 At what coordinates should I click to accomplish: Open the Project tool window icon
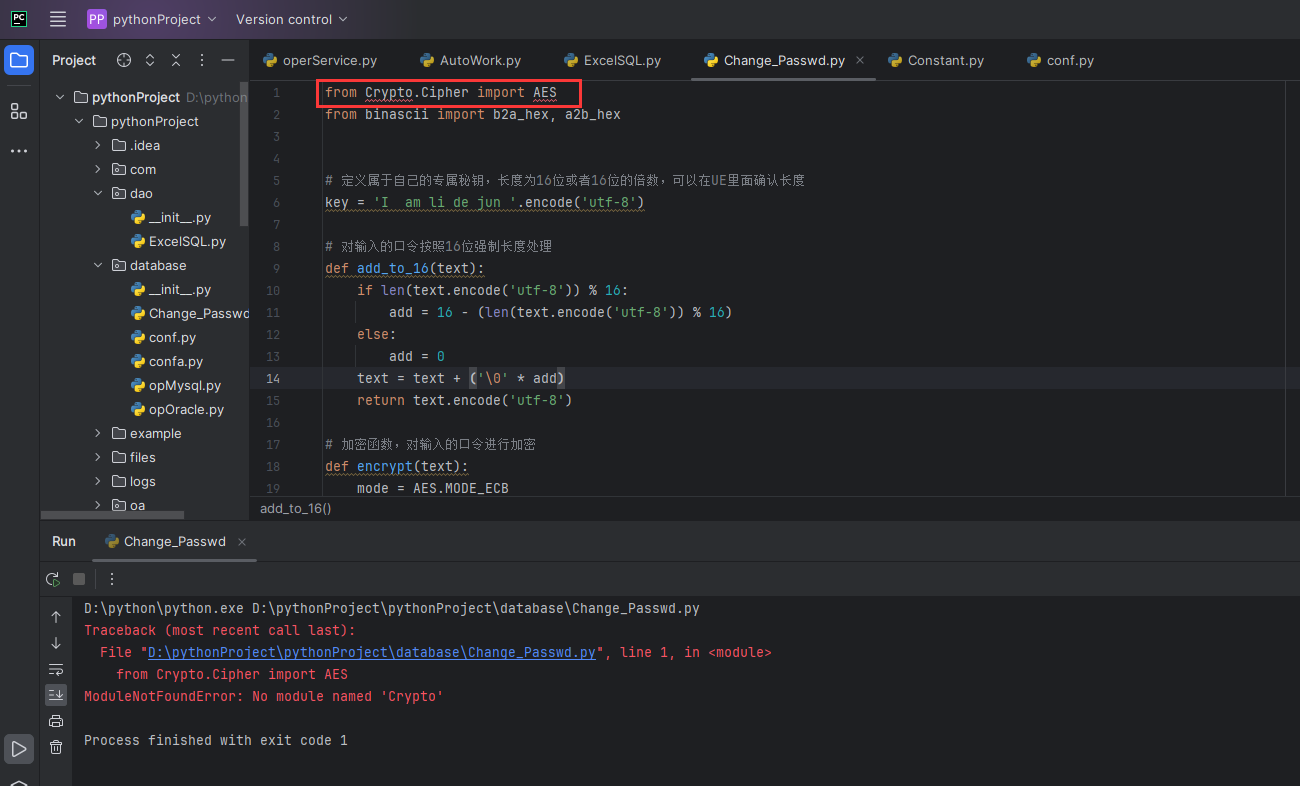click(19, 61)
